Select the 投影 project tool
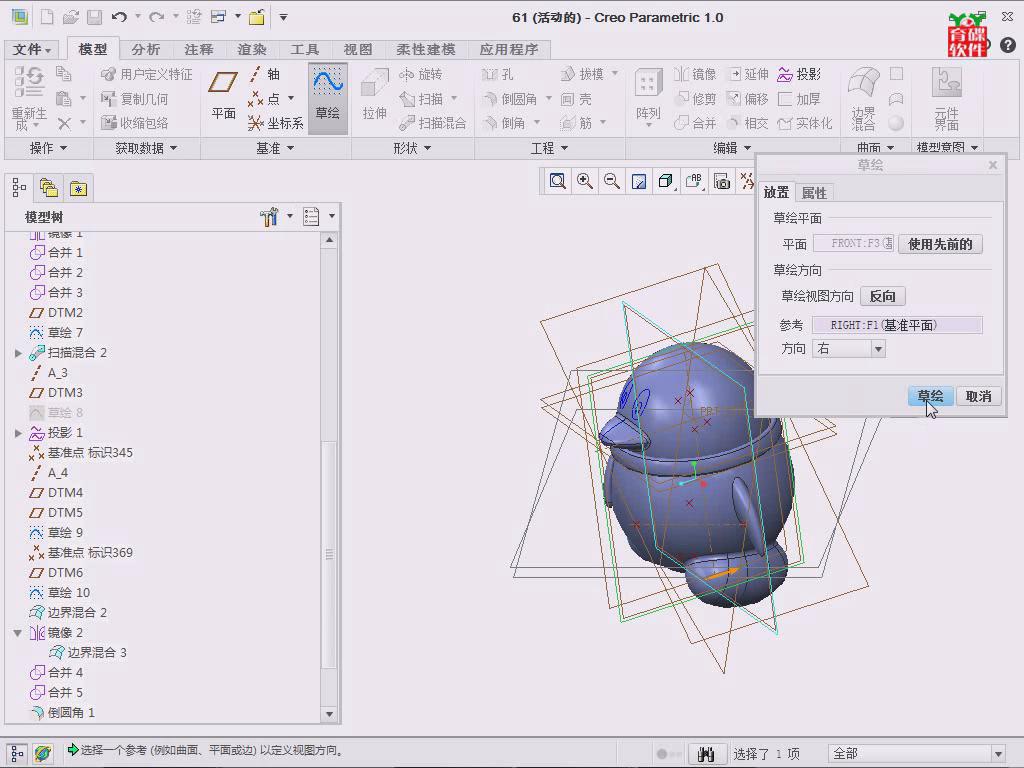 [799, 74]
